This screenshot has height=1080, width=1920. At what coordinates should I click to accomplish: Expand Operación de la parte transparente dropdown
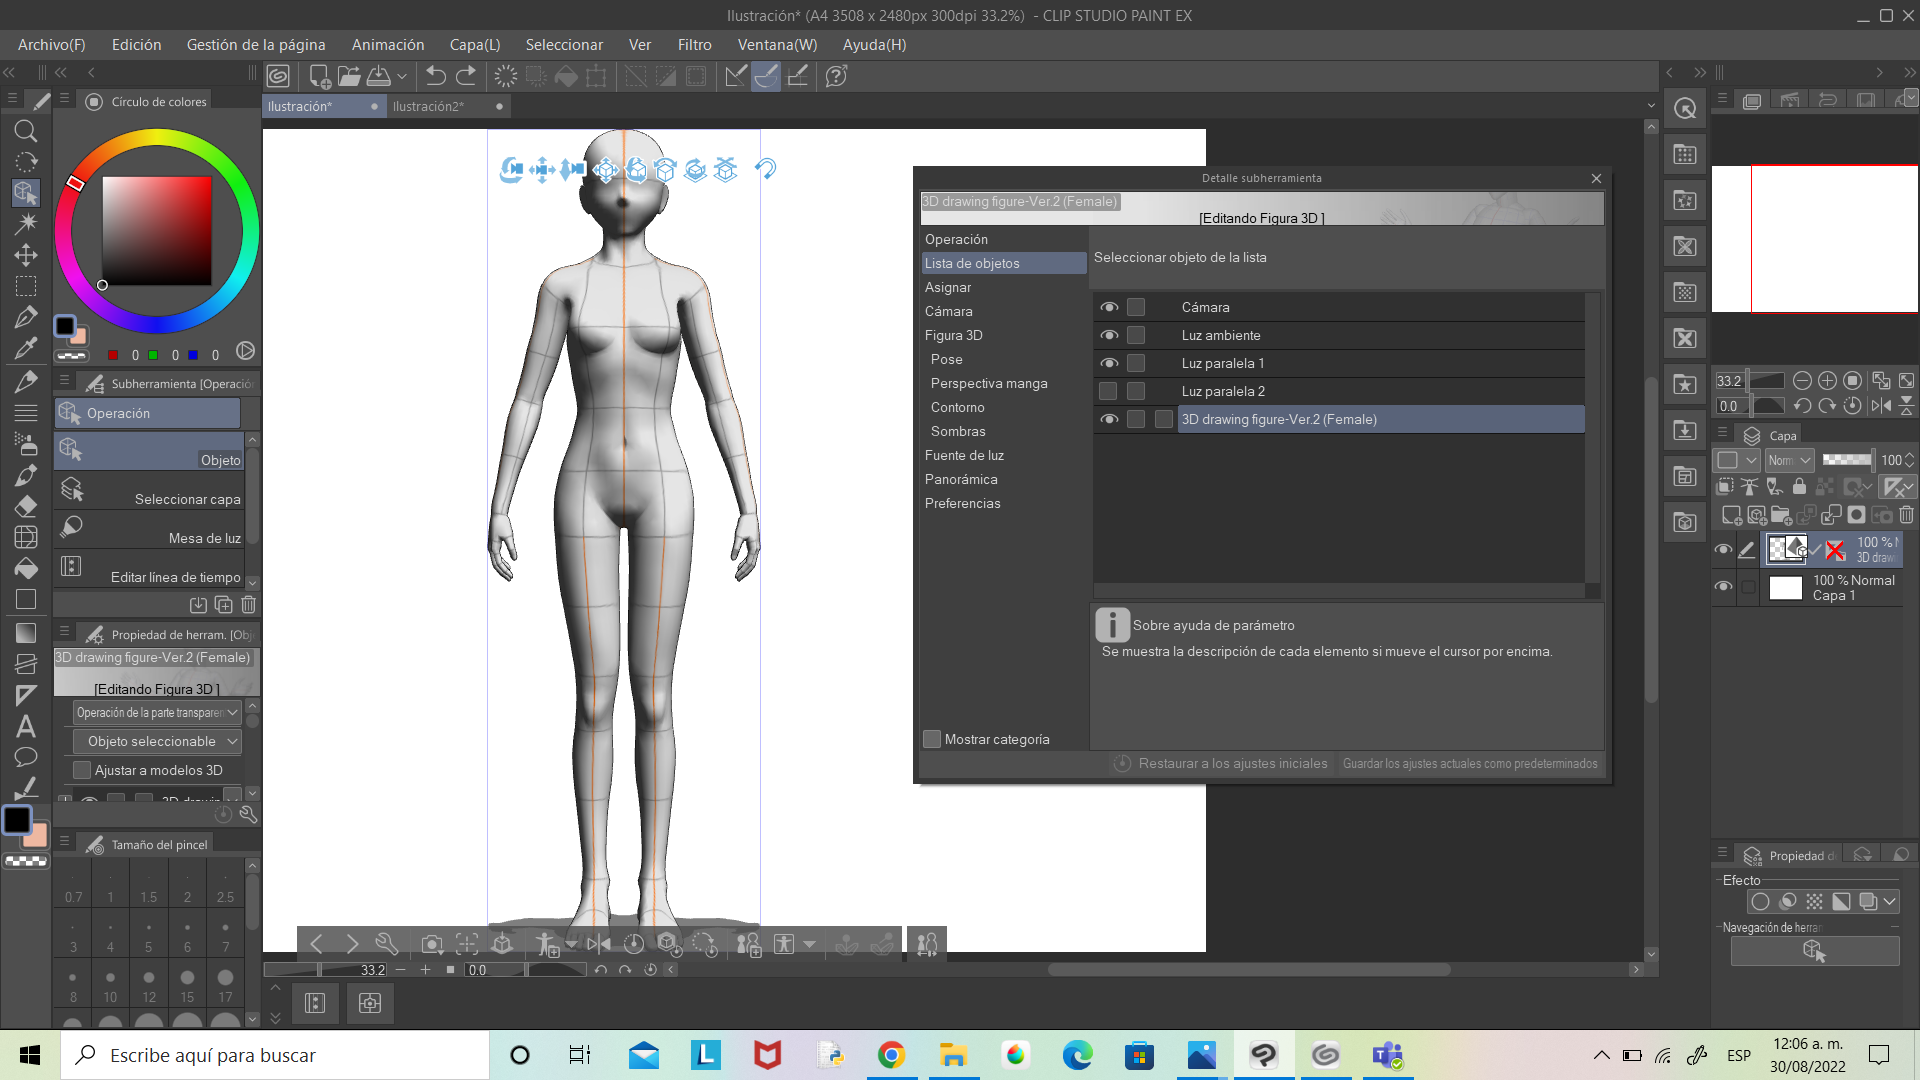pyautogui.click(x=157, y=713)
